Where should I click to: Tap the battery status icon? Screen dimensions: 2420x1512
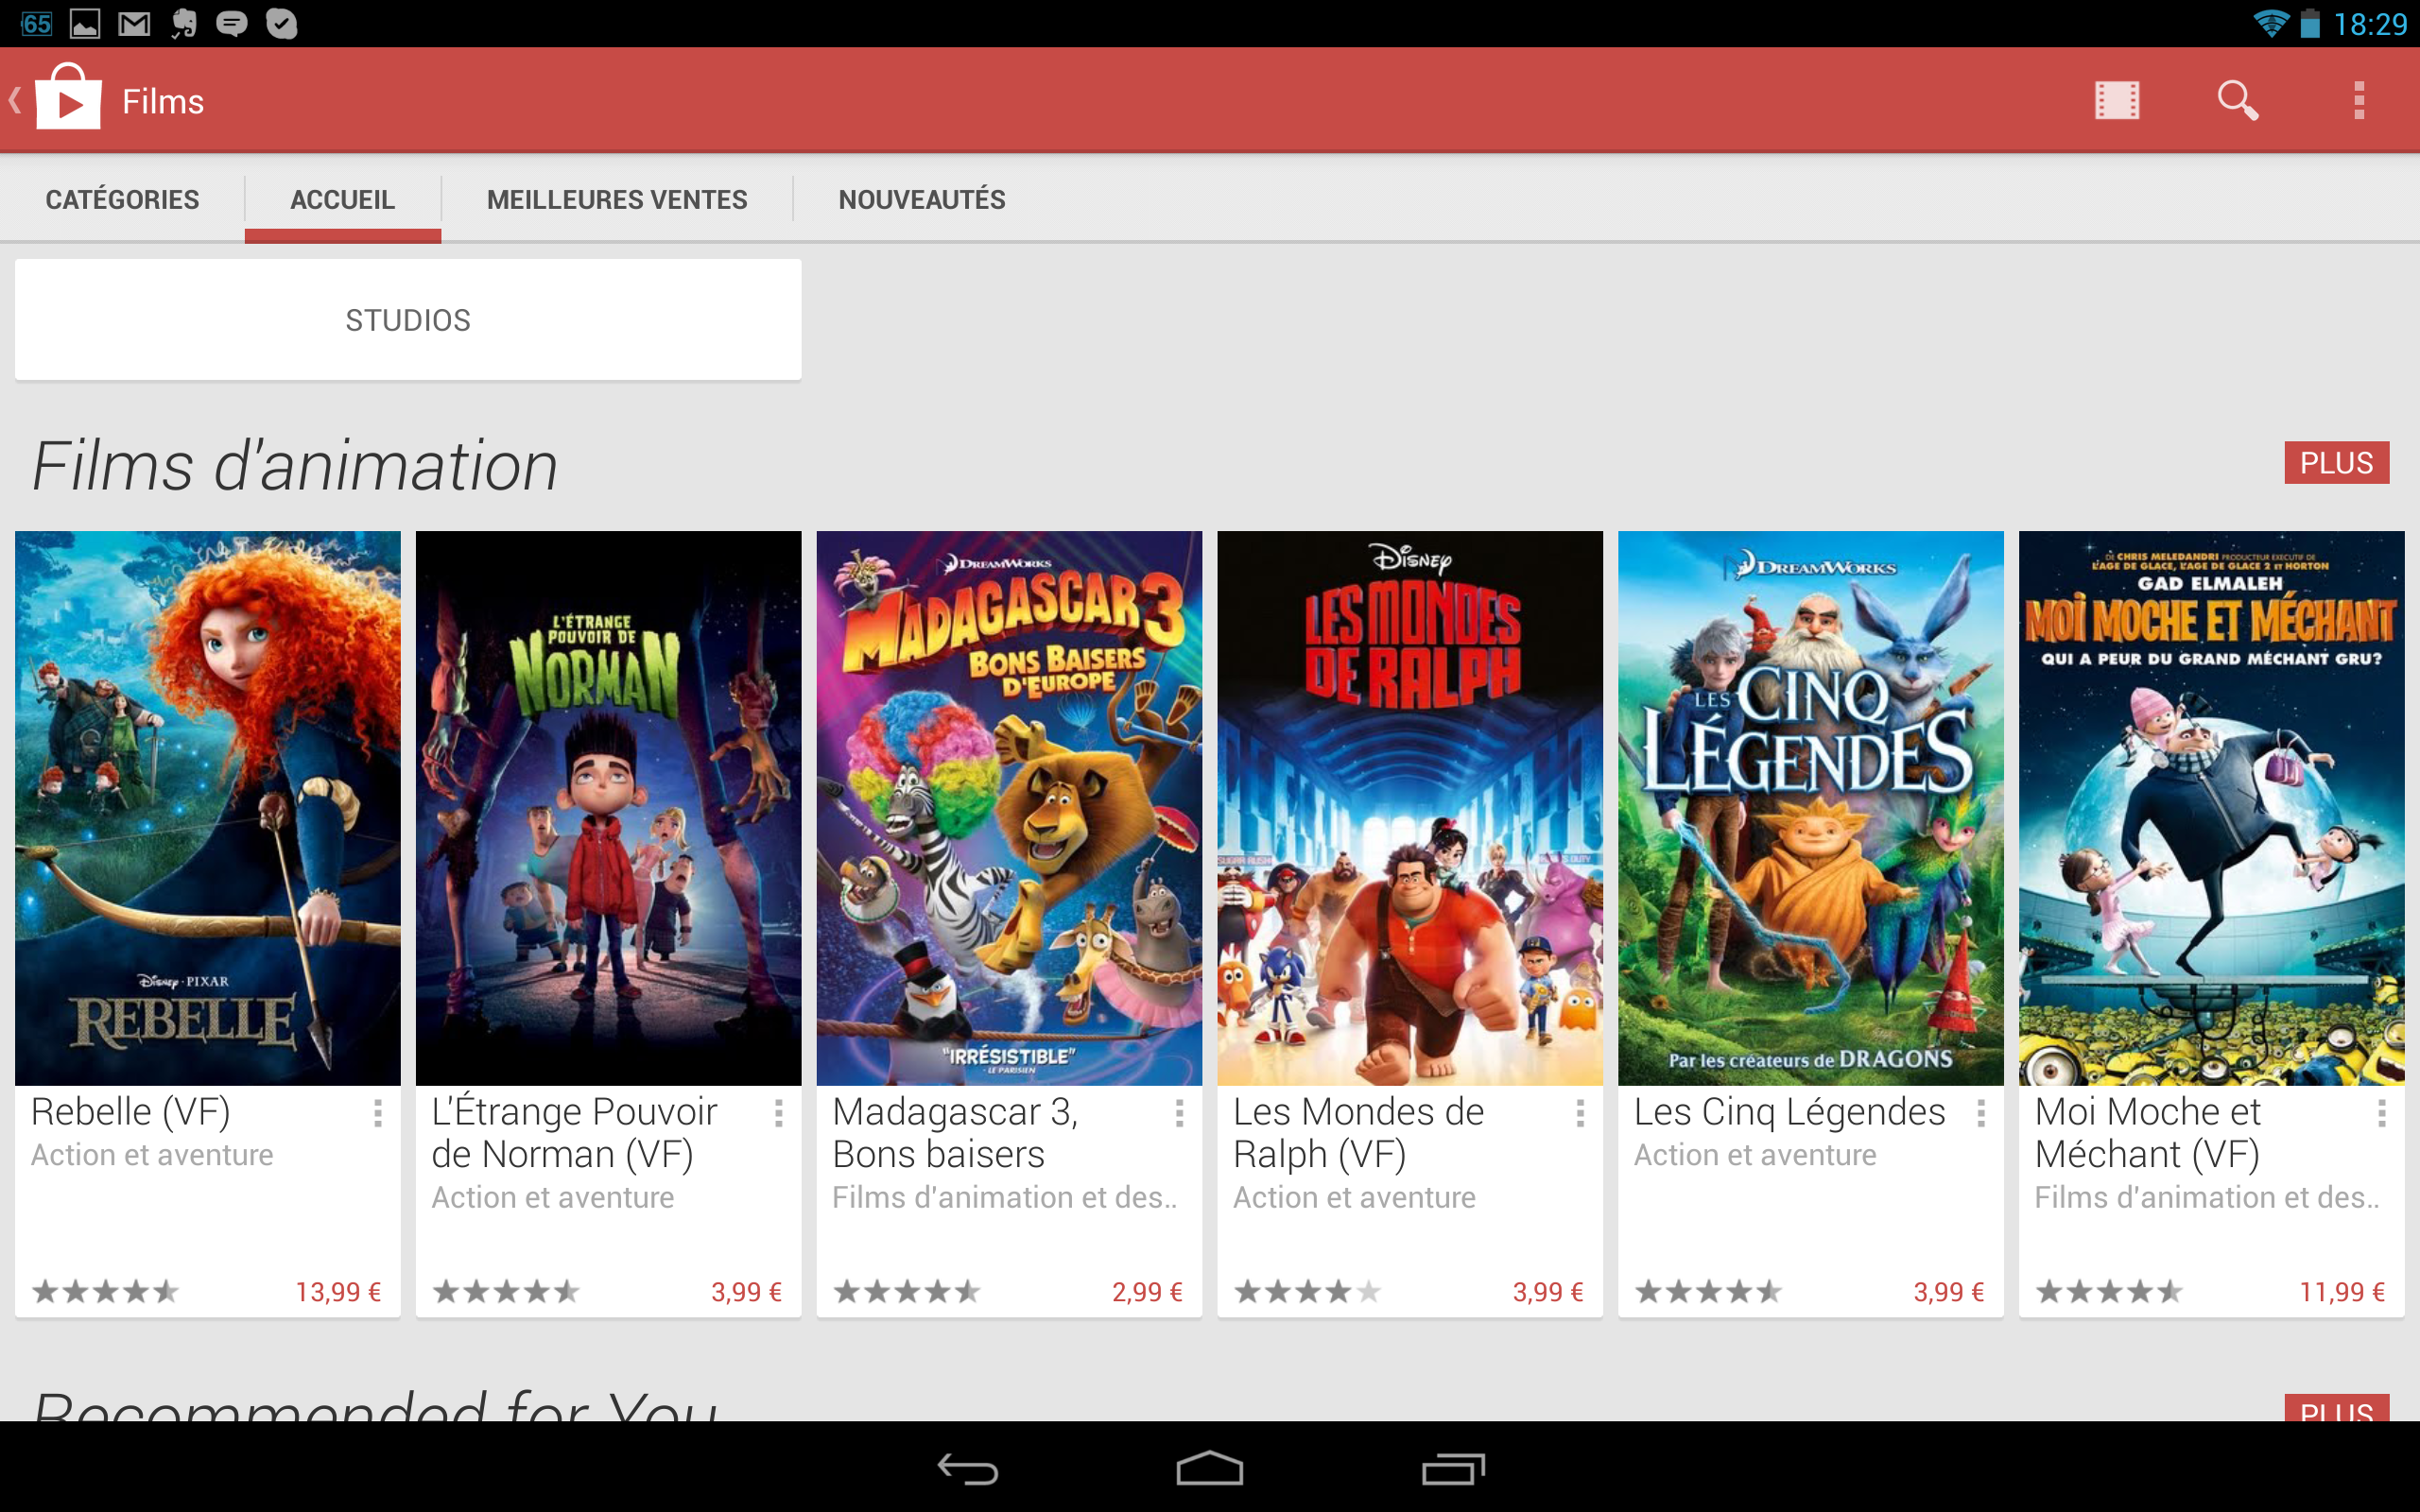[x=2310, y=23]
